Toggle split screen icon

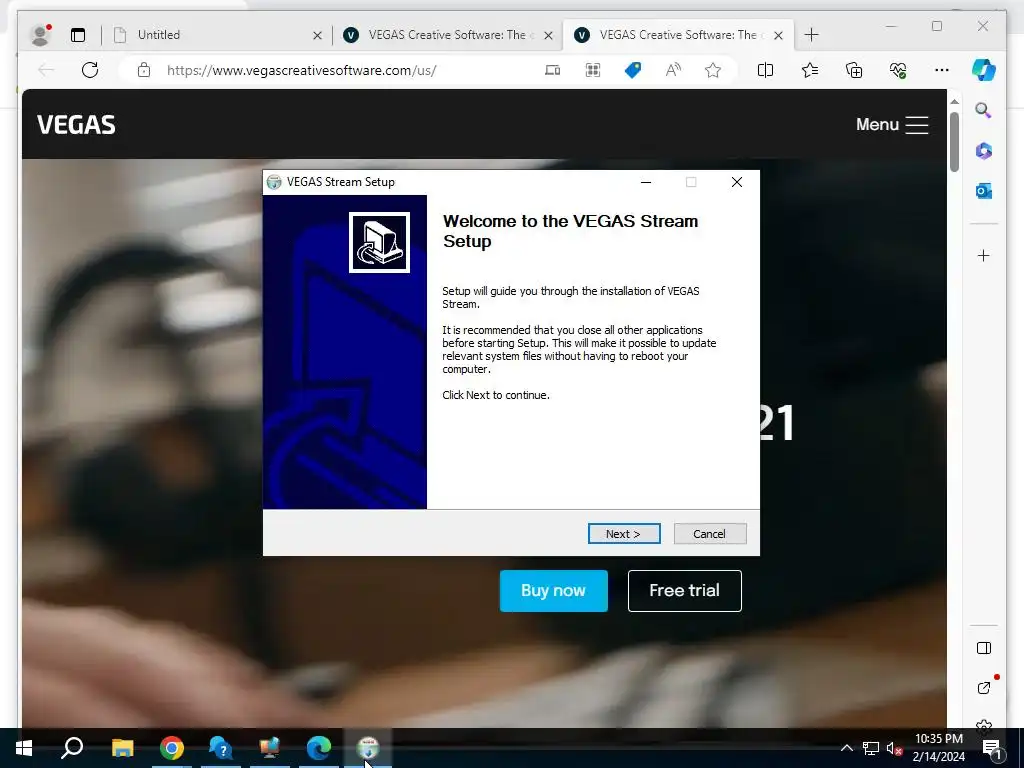coord(765,70)
